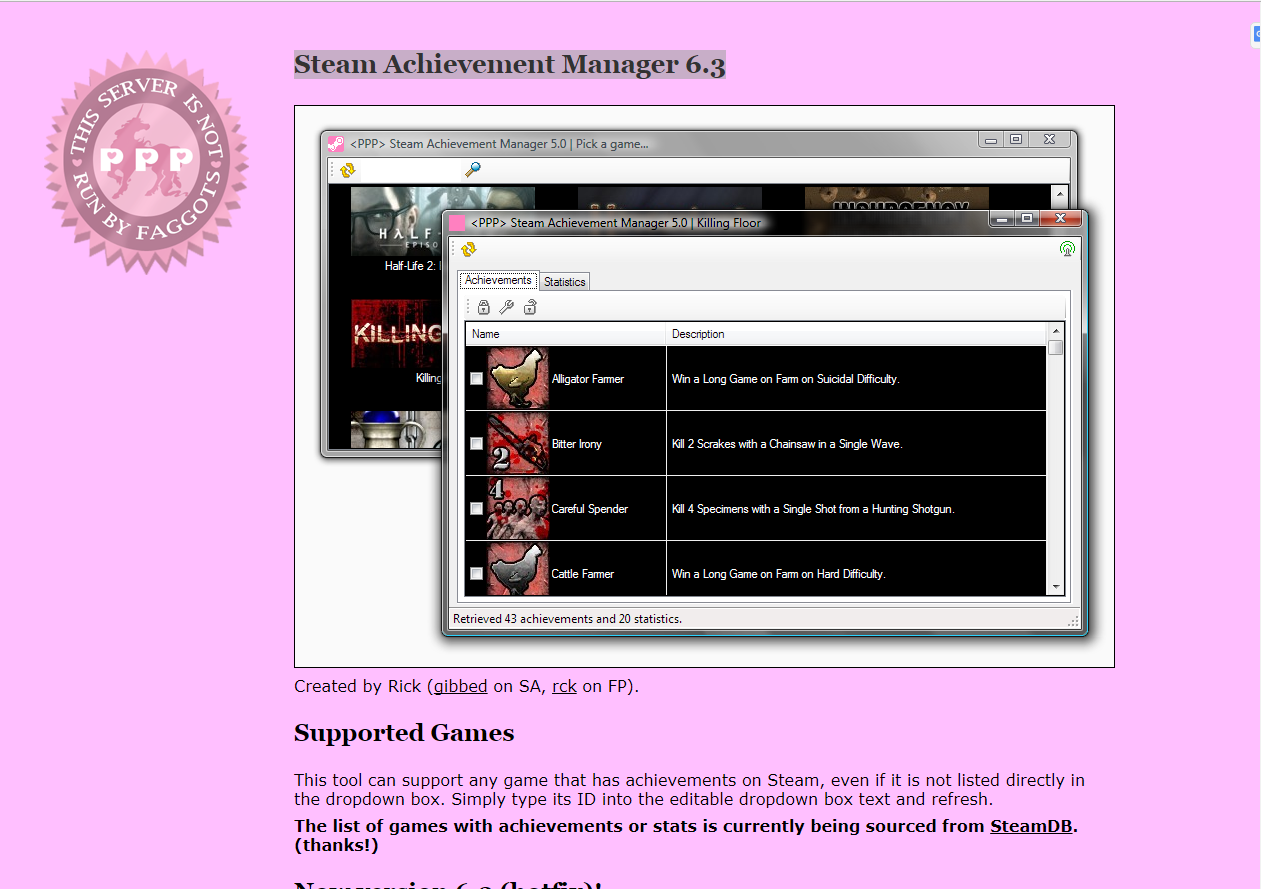Click the refresh icon in the Pick a game window
The height and width of the screenshot is (889, 1261).
[348, 170]
